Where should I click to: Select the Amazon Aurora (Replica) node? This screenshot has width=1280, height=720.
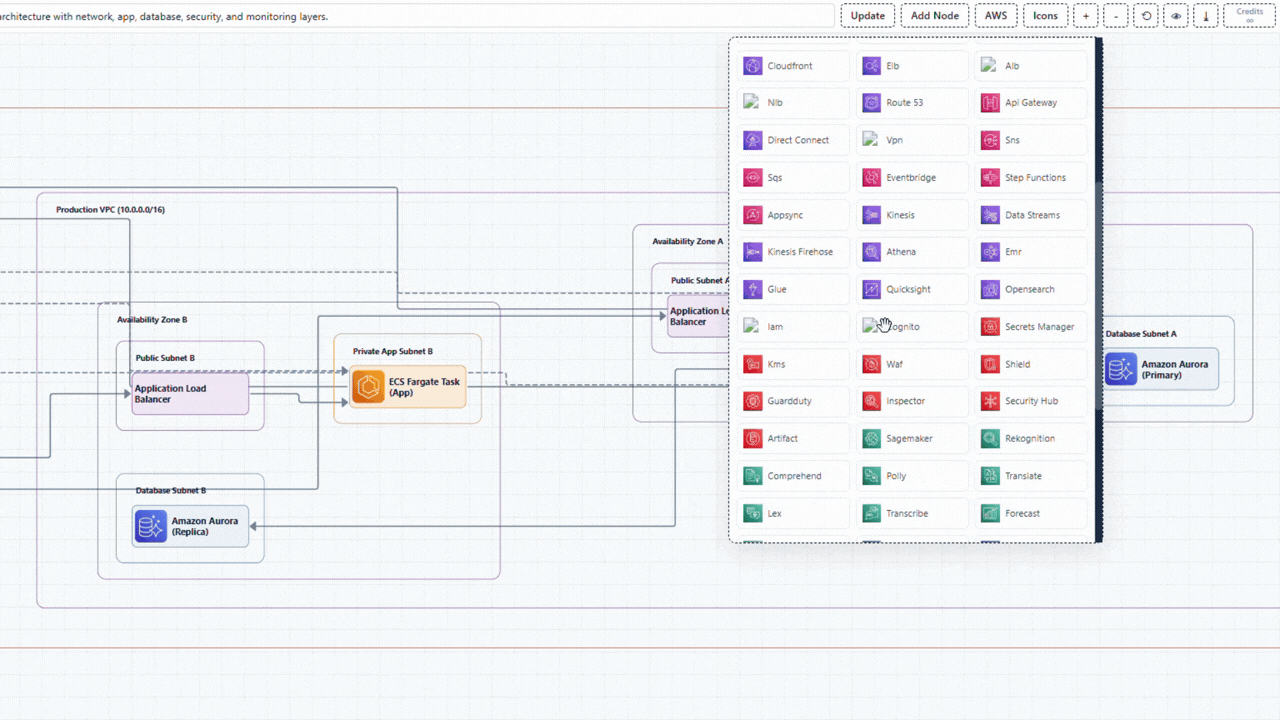point(190,526)
